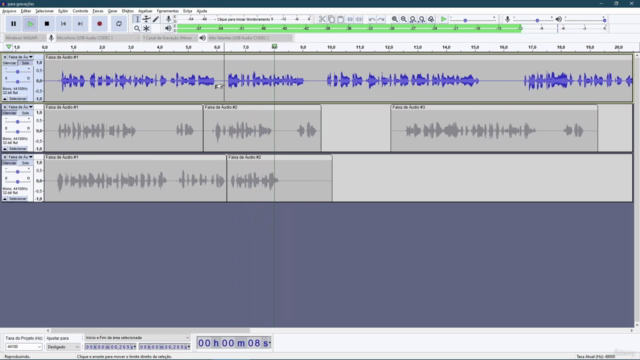Click the Undo arrow icon

tap(372, 19)
